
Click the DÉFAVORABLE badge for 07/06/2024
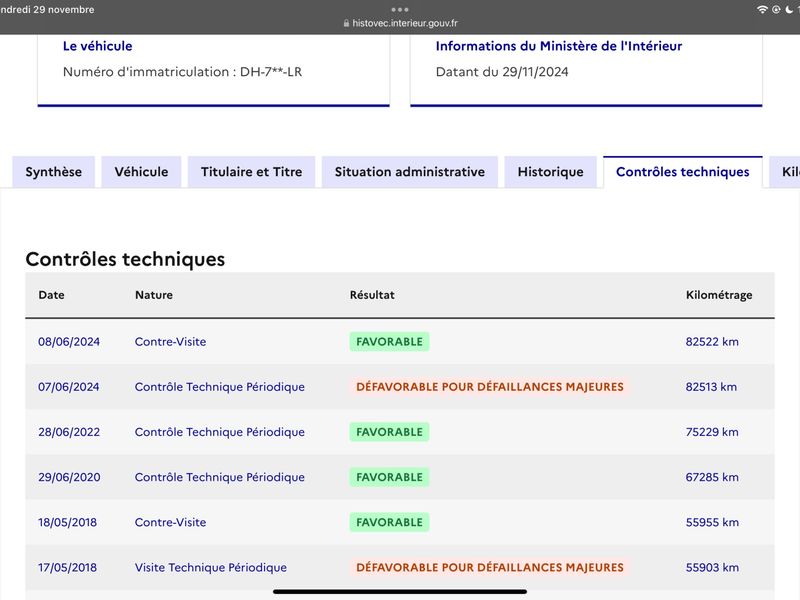(489, 387)
